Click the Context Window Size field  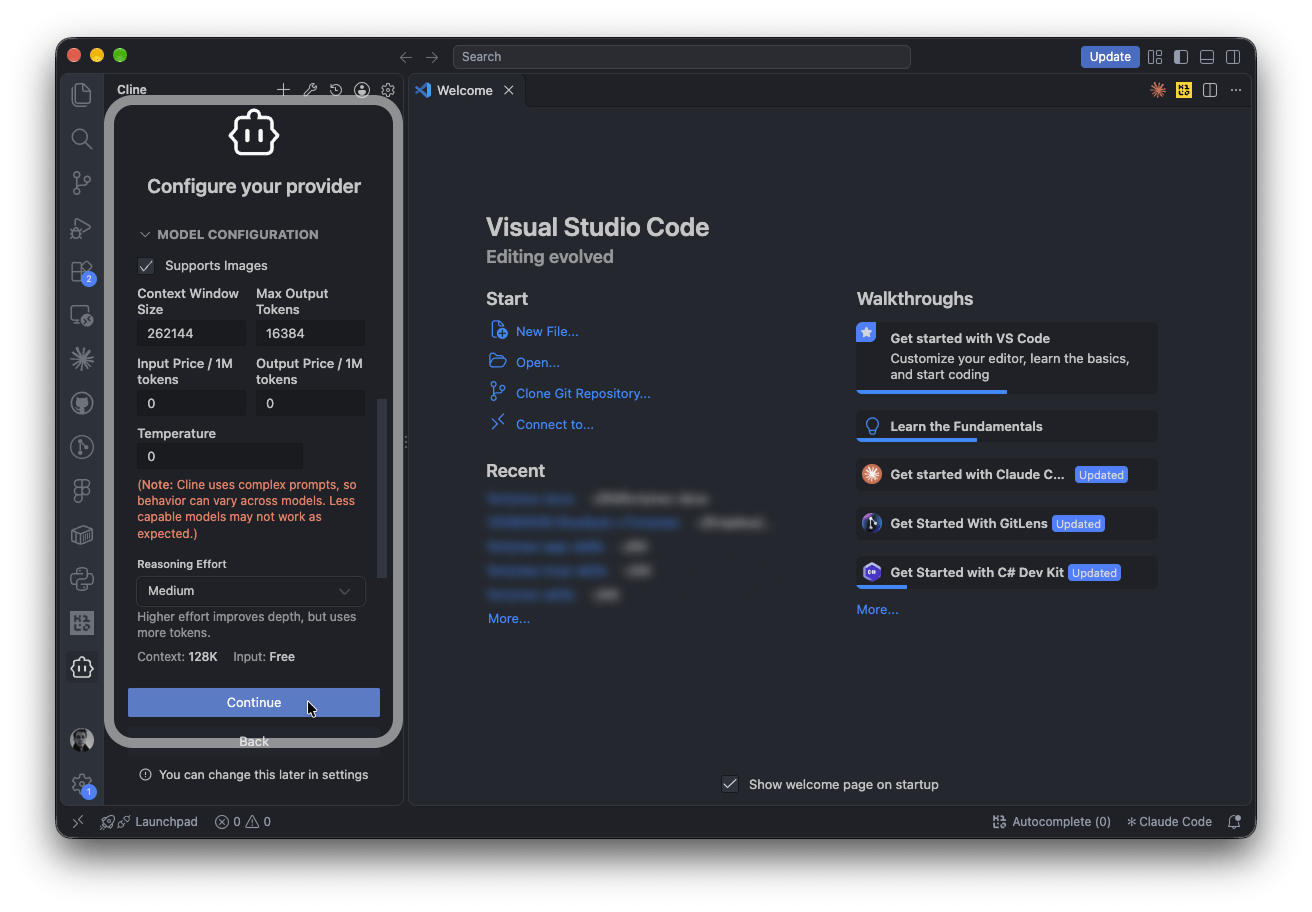click(191, 333)
